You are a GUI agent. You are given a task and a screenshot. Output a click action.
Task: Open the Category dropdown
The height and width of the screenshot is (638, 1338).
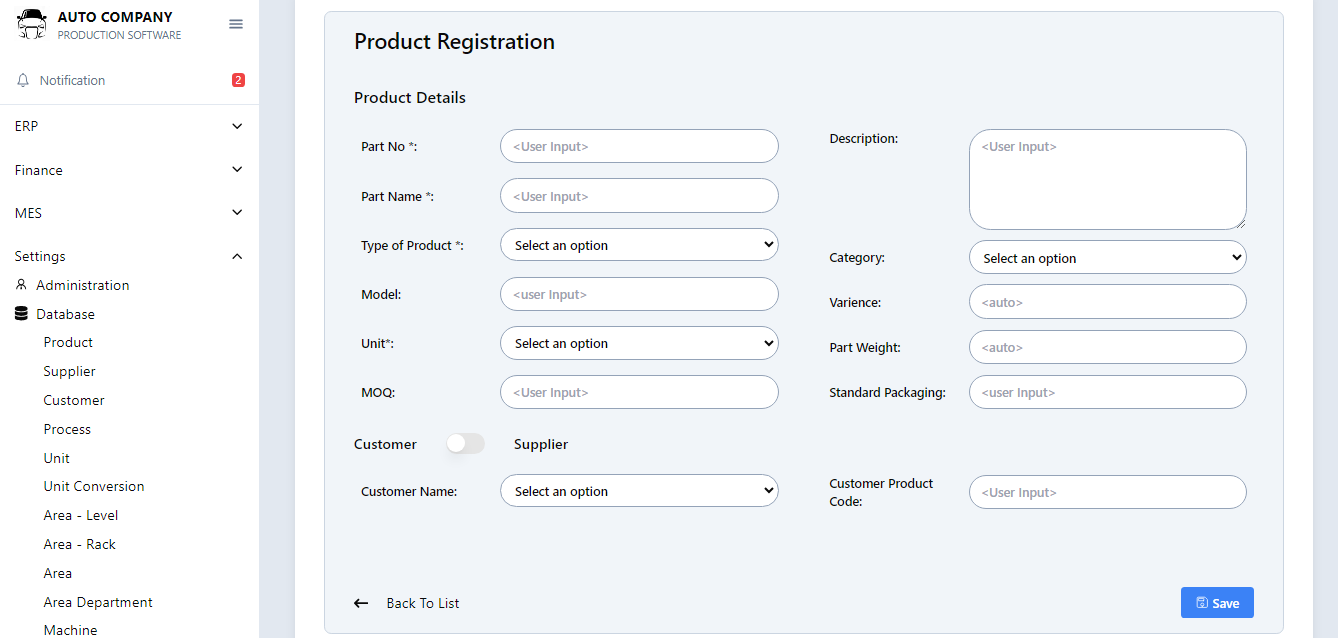click(x=1108, y=258)
